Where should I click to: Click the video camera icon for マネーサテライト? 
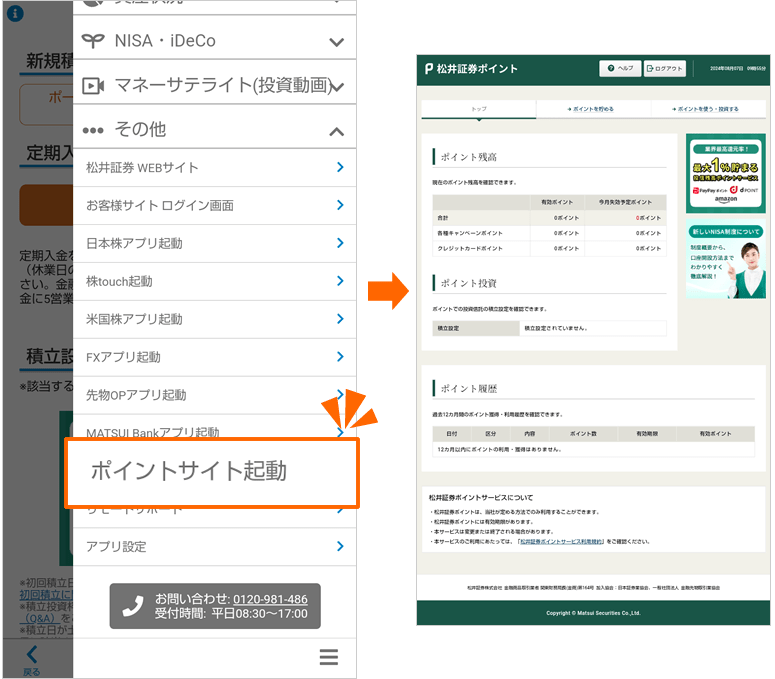93,86
